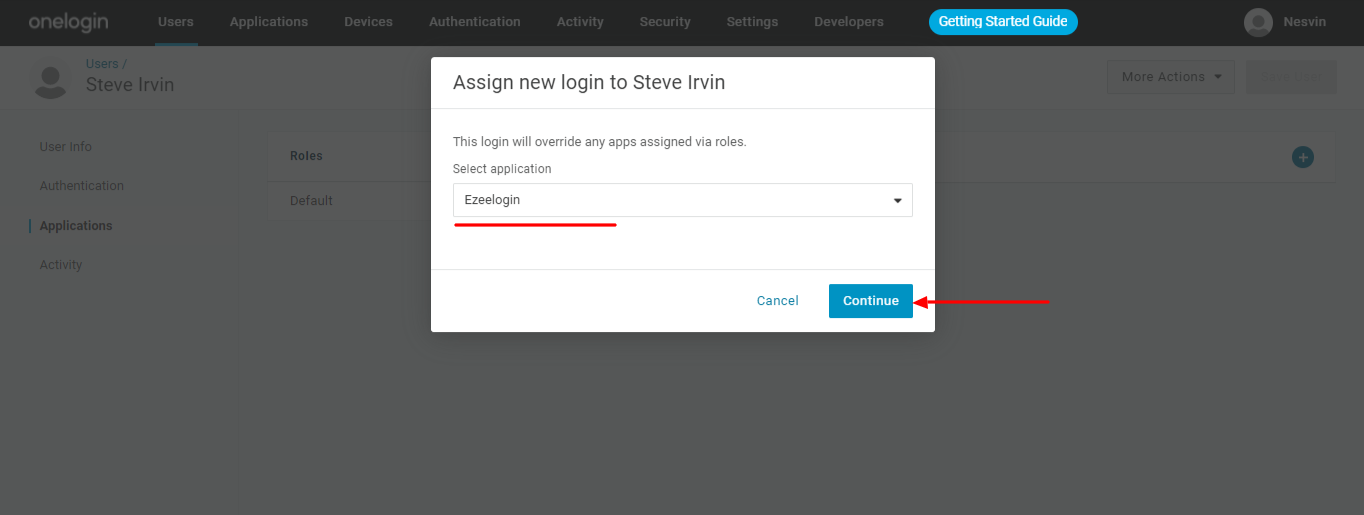Image resolution: width=1364 pixels, height=515 pixels.
Task: Click the Nesvin account name
Action: pyautogui.click(x=1305, y=22)
